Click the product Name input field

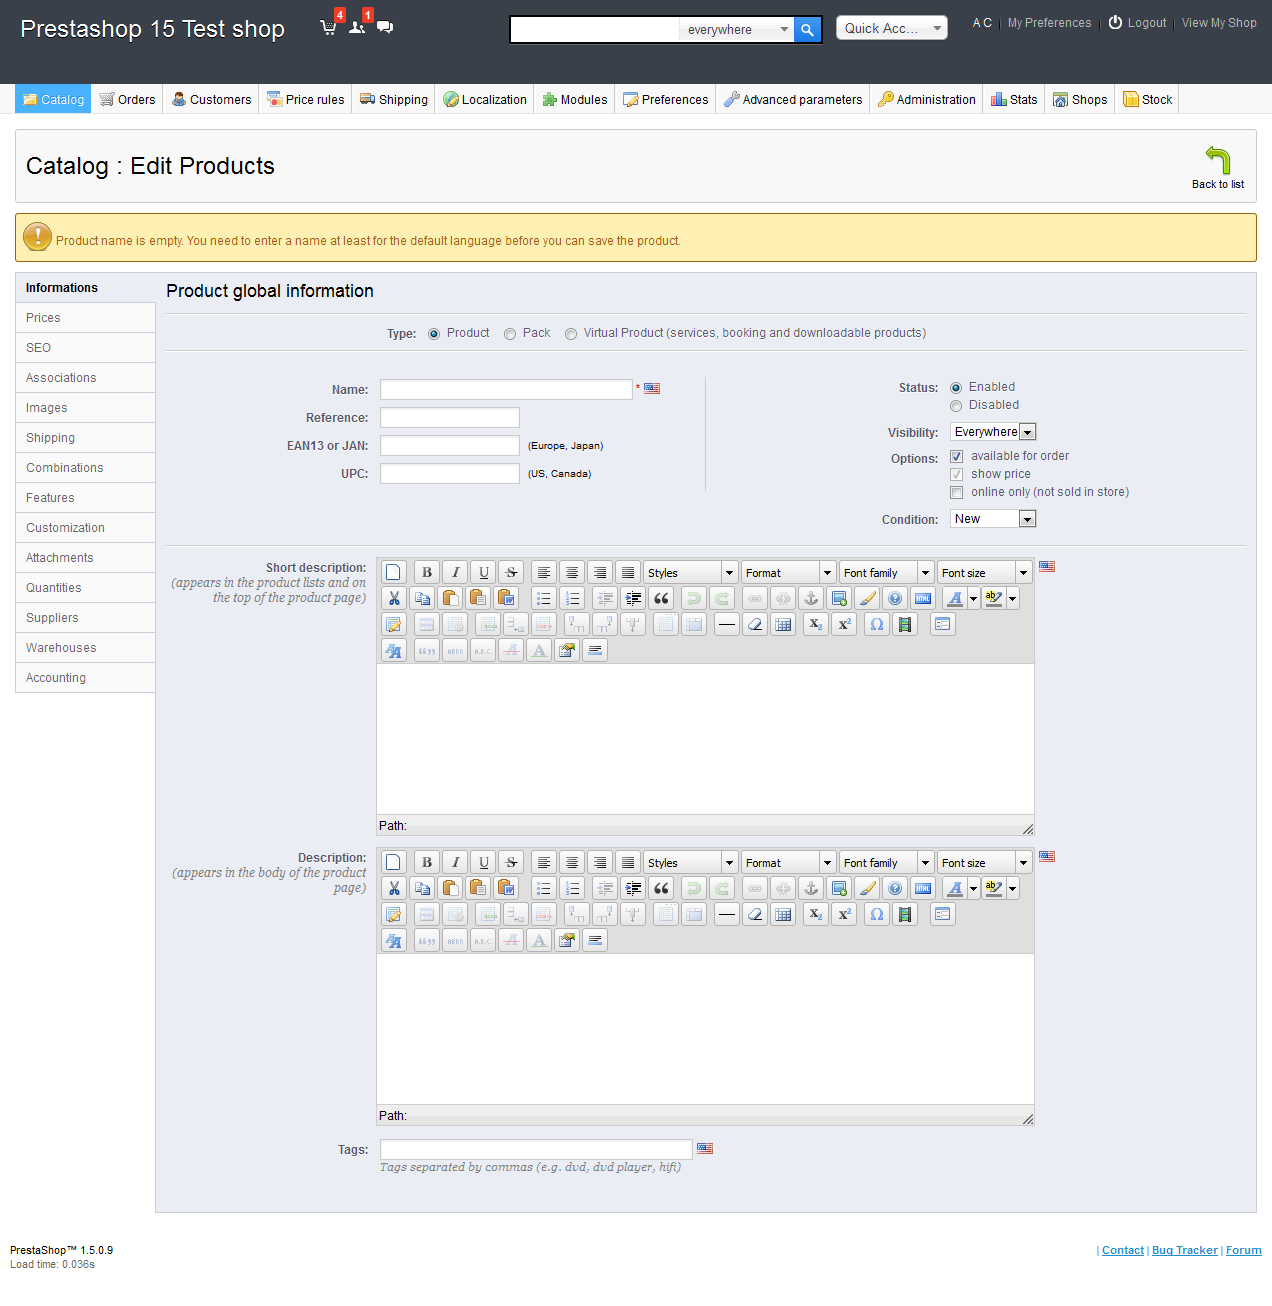point(506,390)
